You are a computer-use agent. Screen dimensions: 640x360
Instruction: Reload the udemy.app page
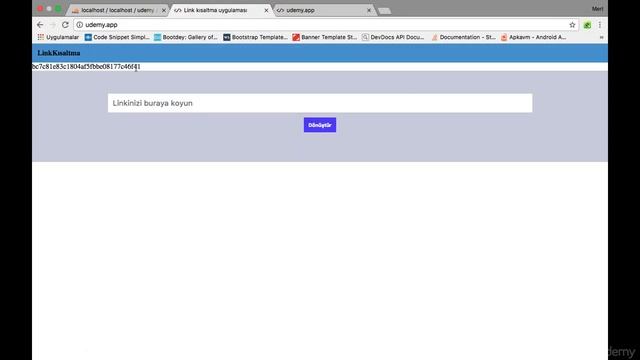click(x=65, y=25)
